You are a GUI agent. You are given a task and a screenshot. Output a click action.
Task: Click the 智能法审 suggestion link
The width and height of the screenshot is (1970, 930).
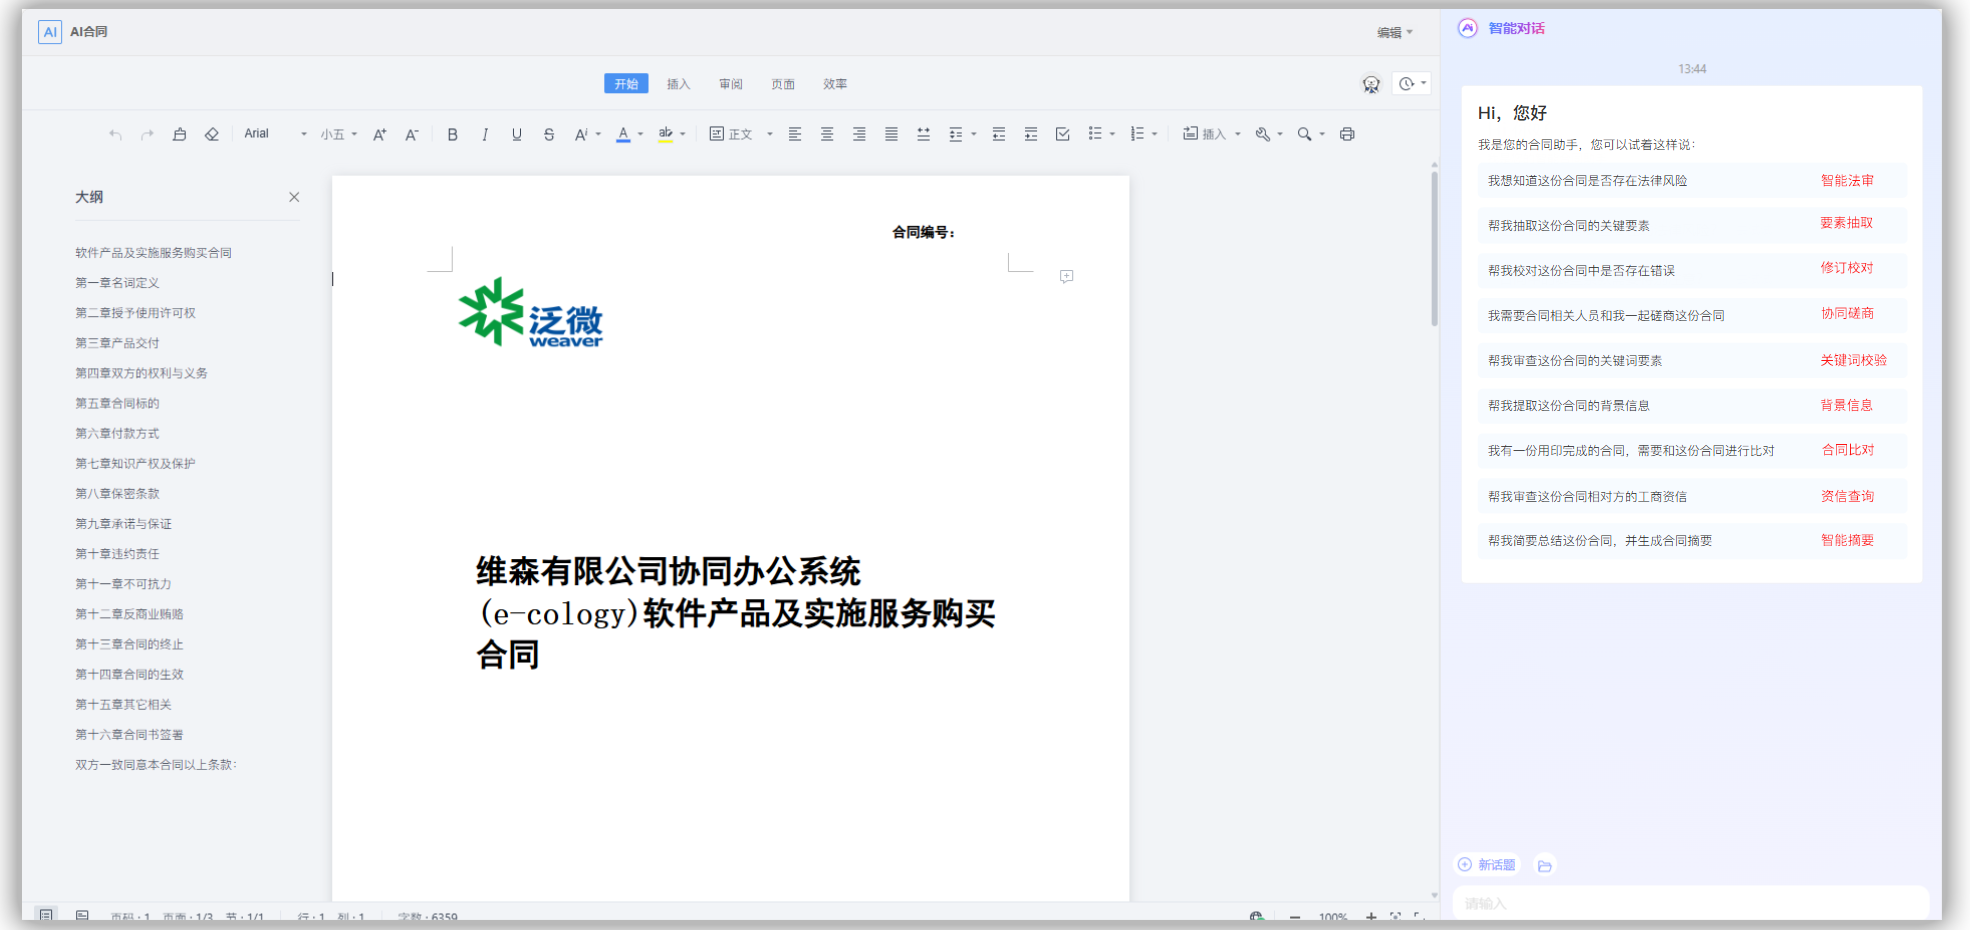[1847, 180]
